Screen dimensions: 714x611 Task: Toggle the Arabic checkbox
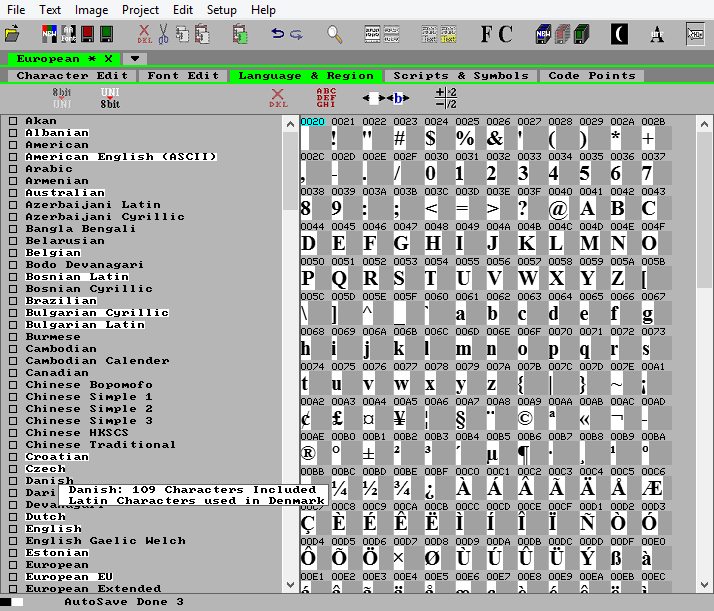click(13, 169)
